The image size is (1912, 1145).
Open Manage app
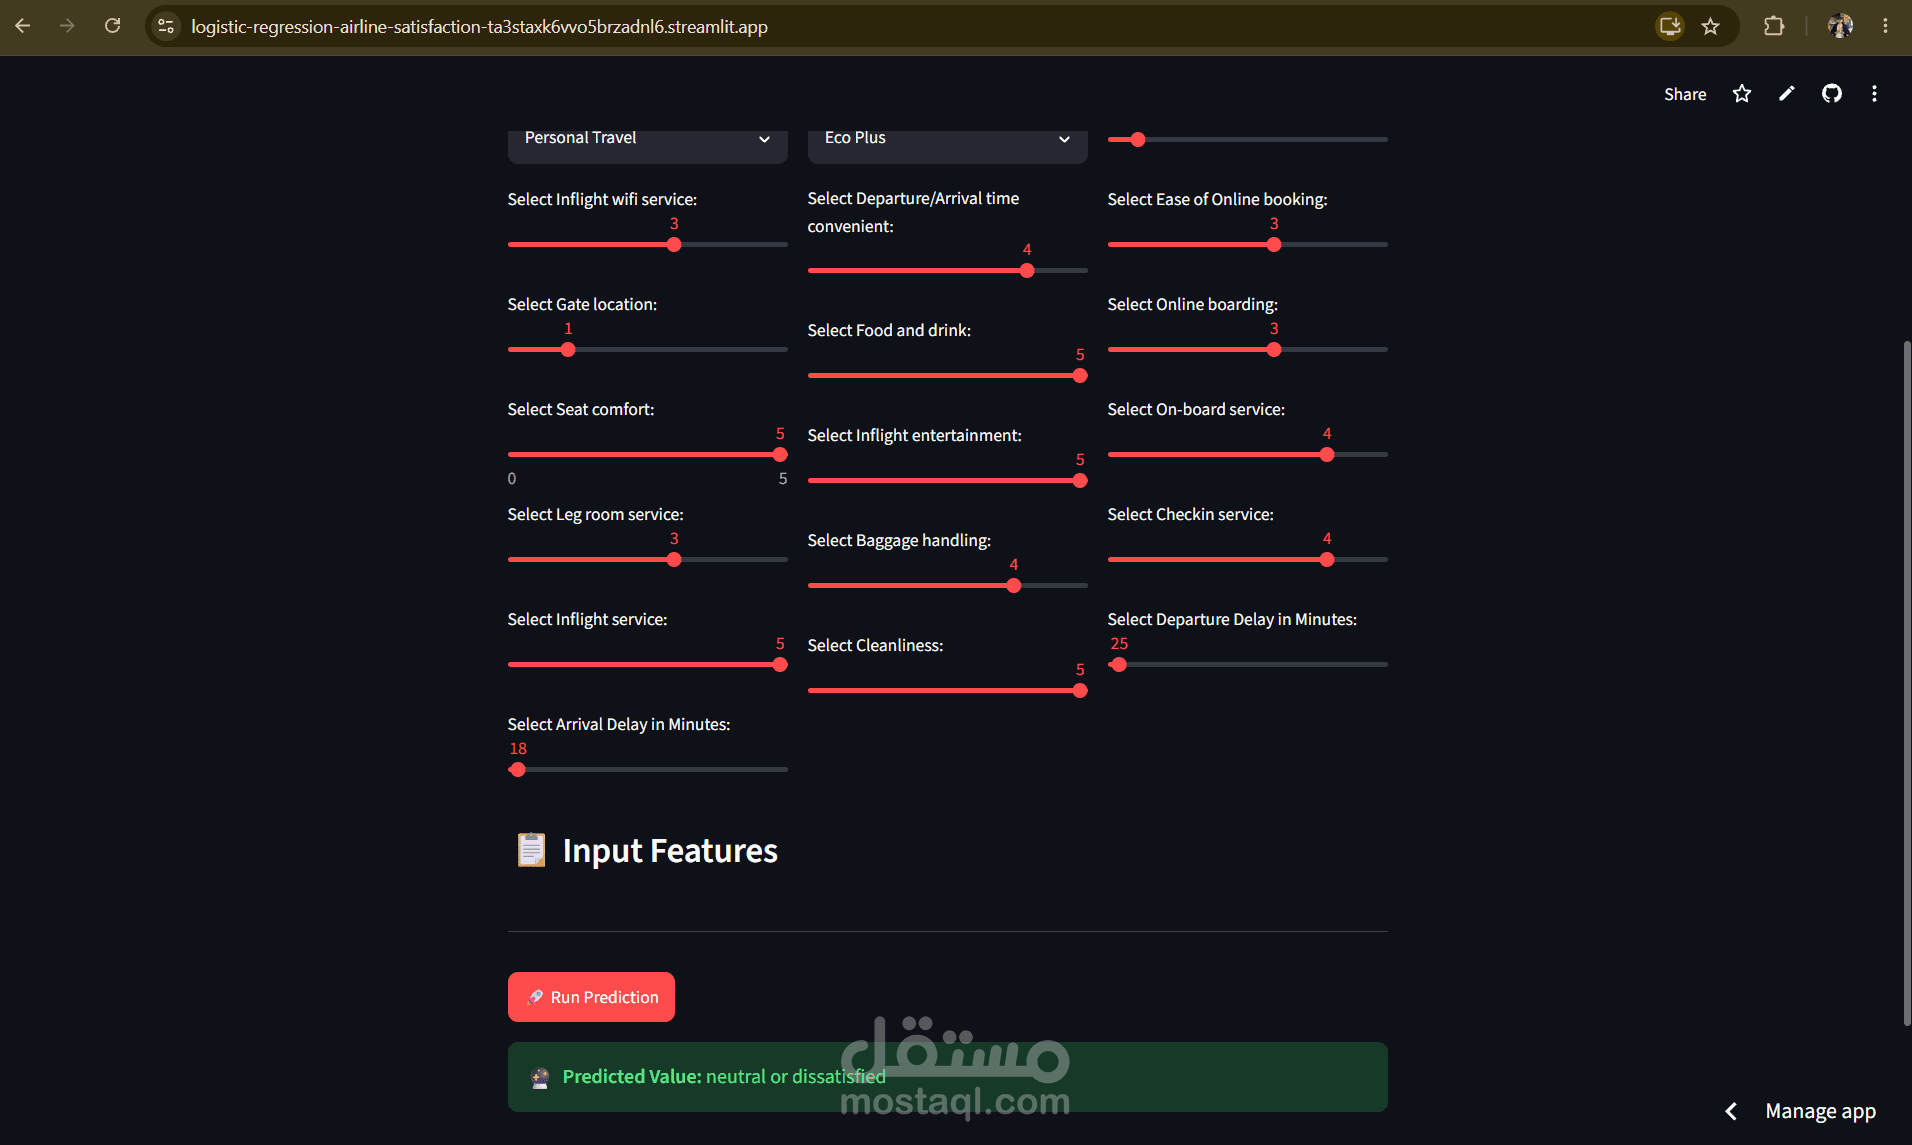1820,1111
